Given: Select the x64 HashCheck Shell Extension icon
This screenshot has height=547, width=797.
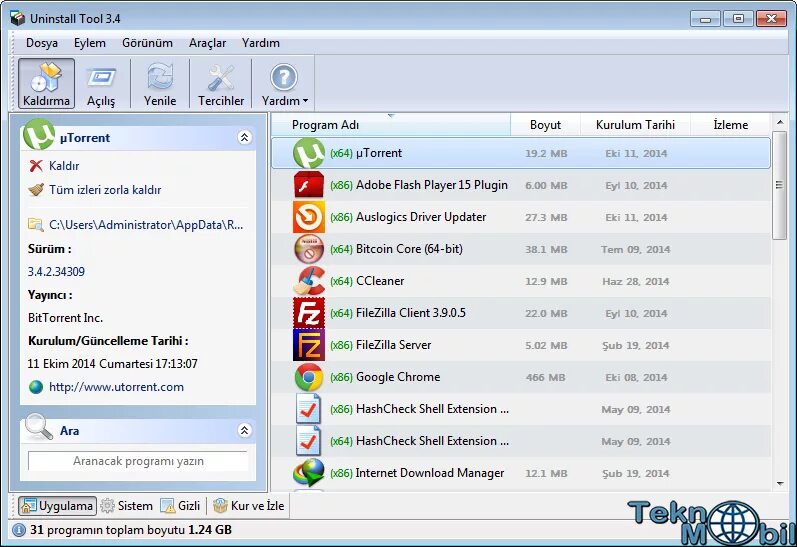Looking at the screenshot, I should click(x=309, y=441).
